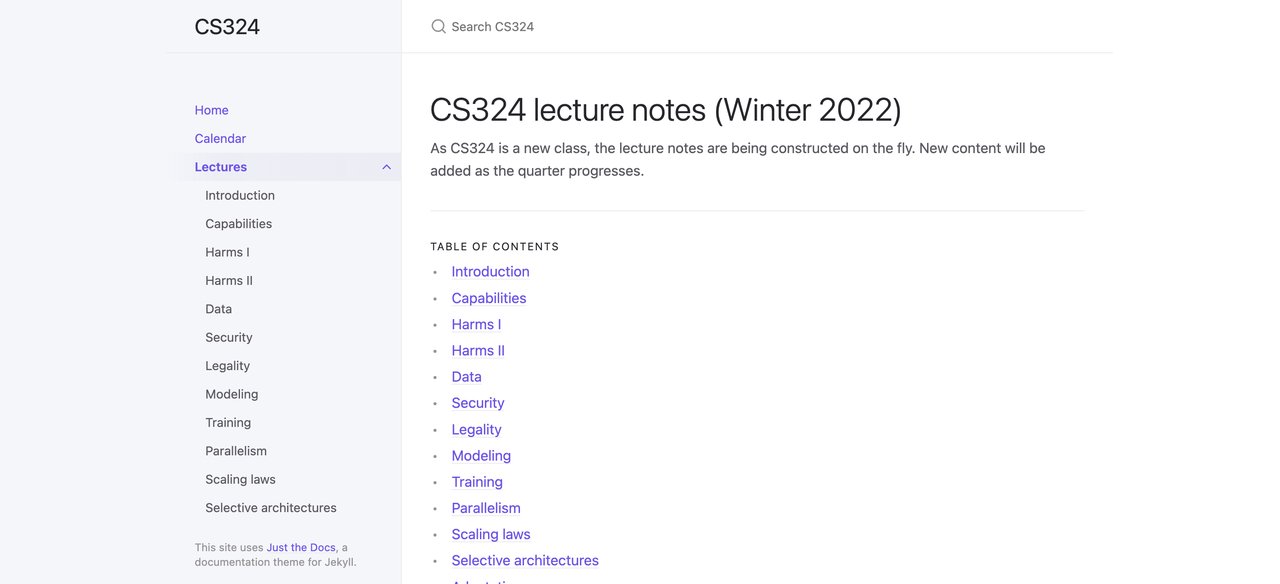Open Data link in table of contents
The height and width of the screenshot is (584, 1280).
(467, 377)
